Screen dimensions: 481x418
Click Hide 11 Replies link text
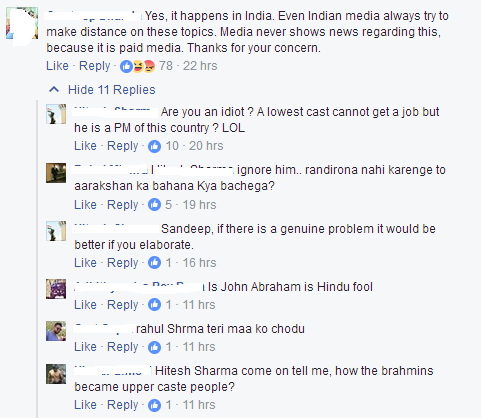[112, 90]
